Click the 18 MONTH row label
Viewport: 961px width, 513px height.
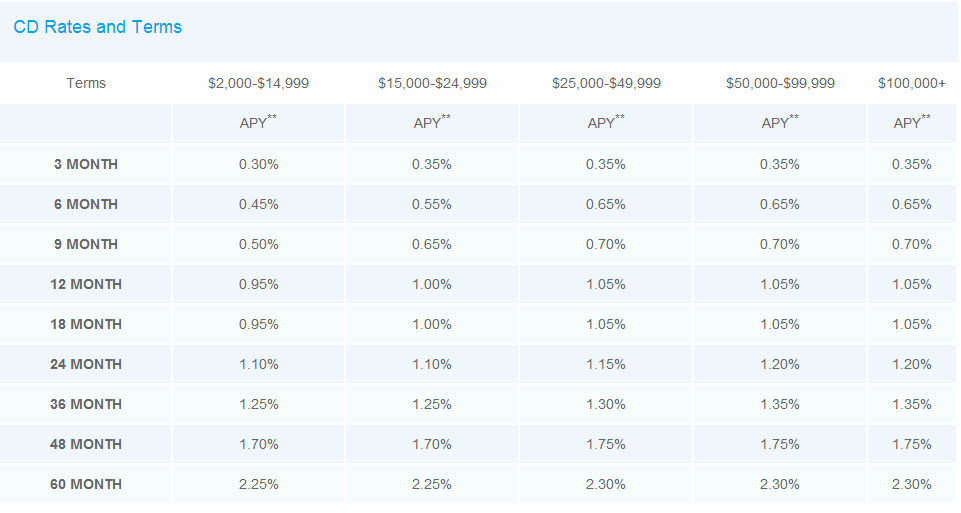[86, 324]
